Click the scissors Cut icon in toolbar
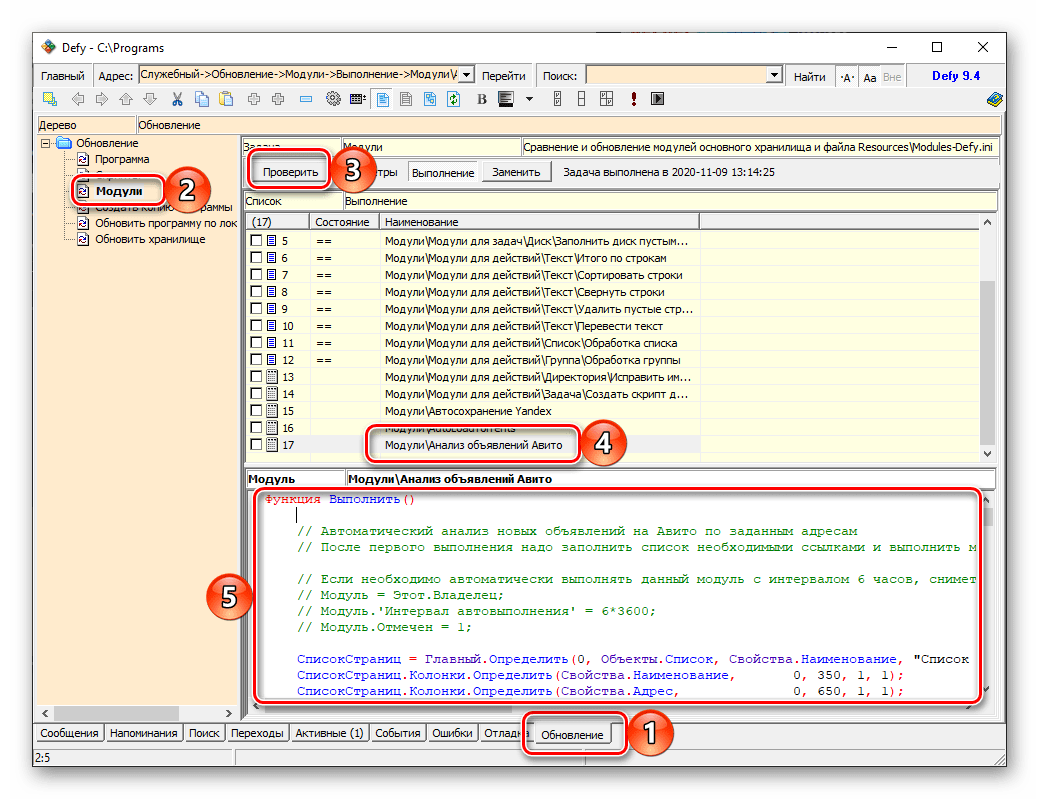The height and width of the screenshot is (799, 1039). [177, 99]
